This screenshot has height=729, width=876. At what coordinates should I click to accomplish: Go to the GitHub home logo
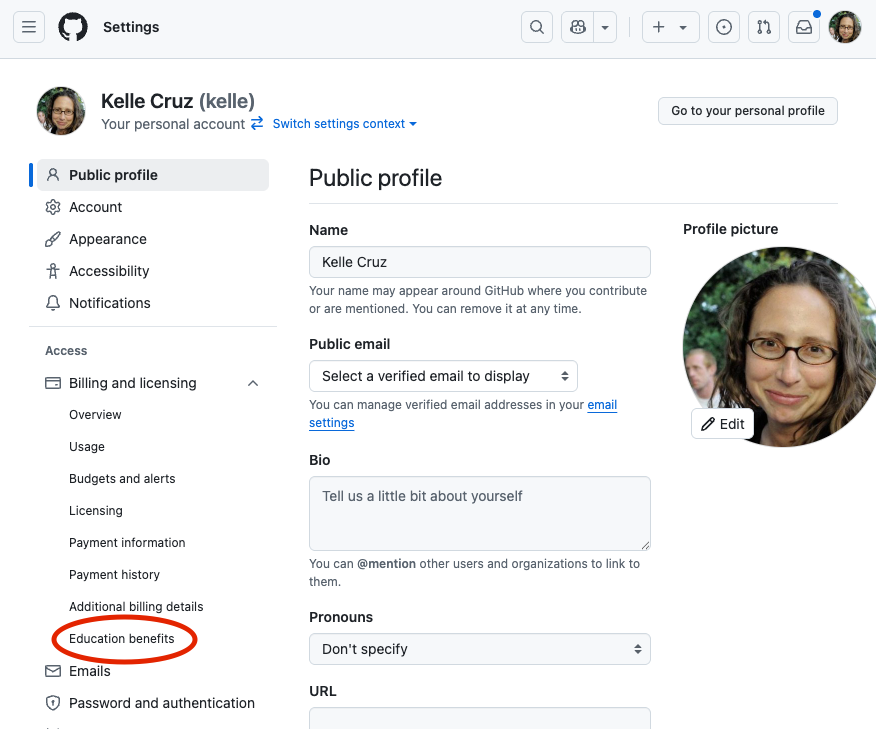(x=73, y=27)
